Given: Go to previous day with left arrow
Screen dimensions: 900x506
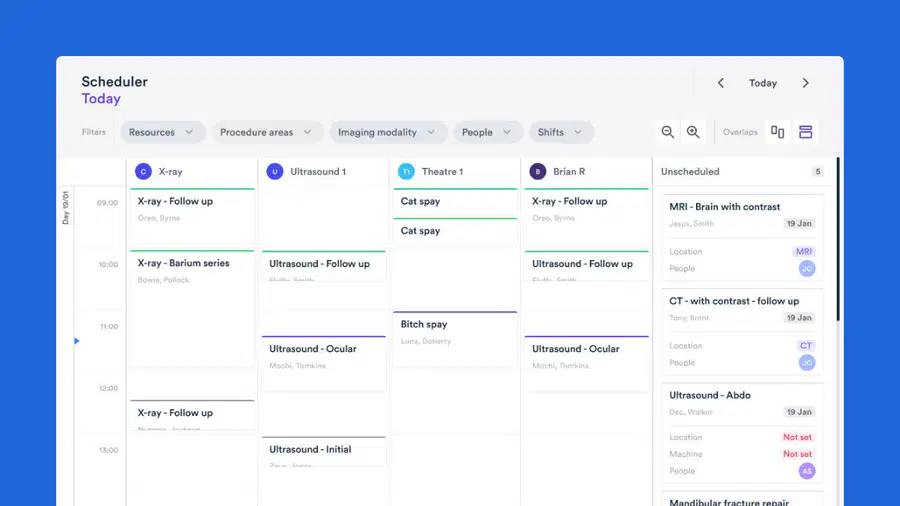Looking at the screenshot, I should 721,83.
